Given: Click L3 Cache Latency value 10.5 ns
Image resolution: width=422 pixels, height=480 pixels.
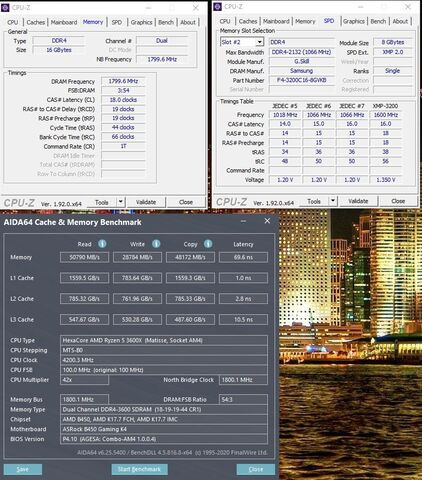Looking at the screenshot, I should [243, 319].
